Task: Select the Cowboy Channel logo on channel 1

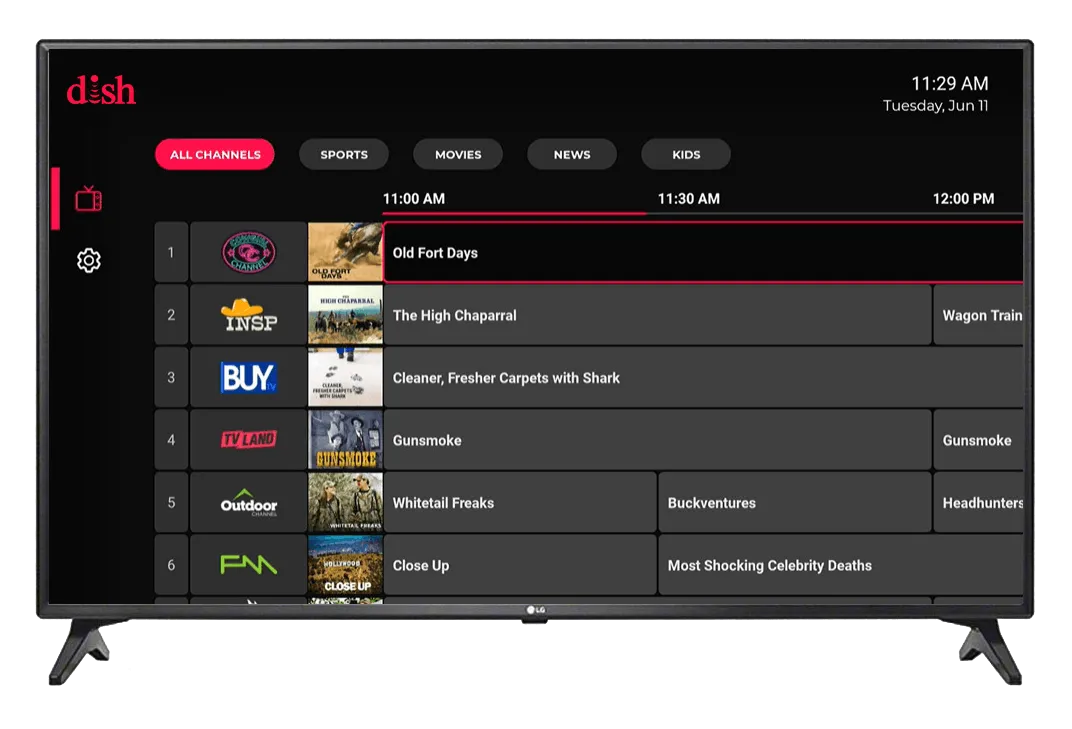Action: tap(249, 252)
